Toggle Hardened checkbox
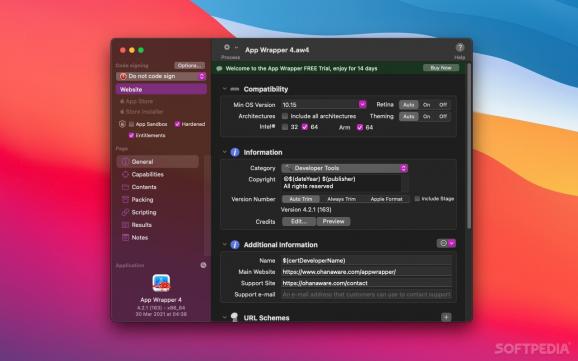The height and width of the screenshot is (361, 578). click(x=177, y=124)
